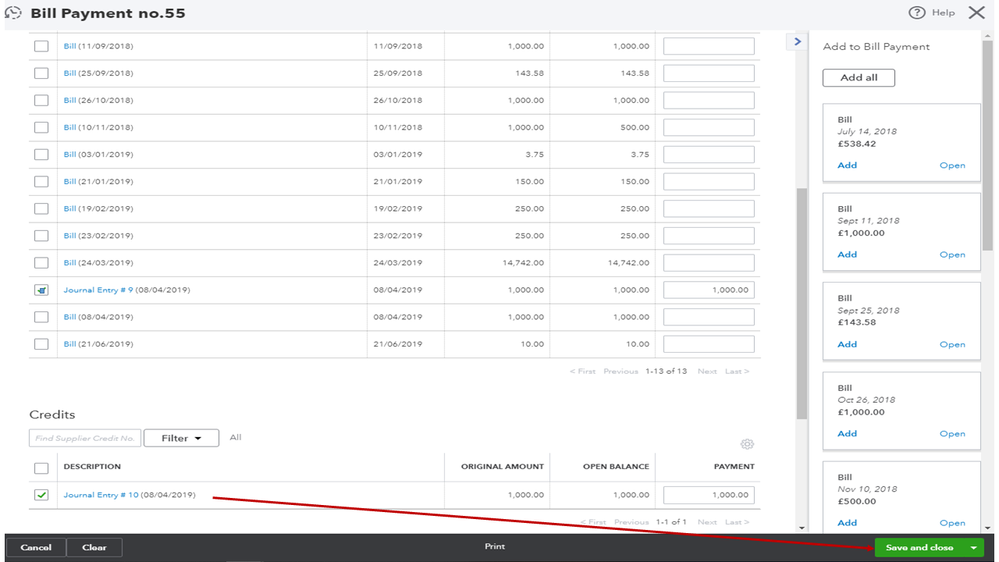Open the Sept 25, 2018 bill card

click(952, 344)
